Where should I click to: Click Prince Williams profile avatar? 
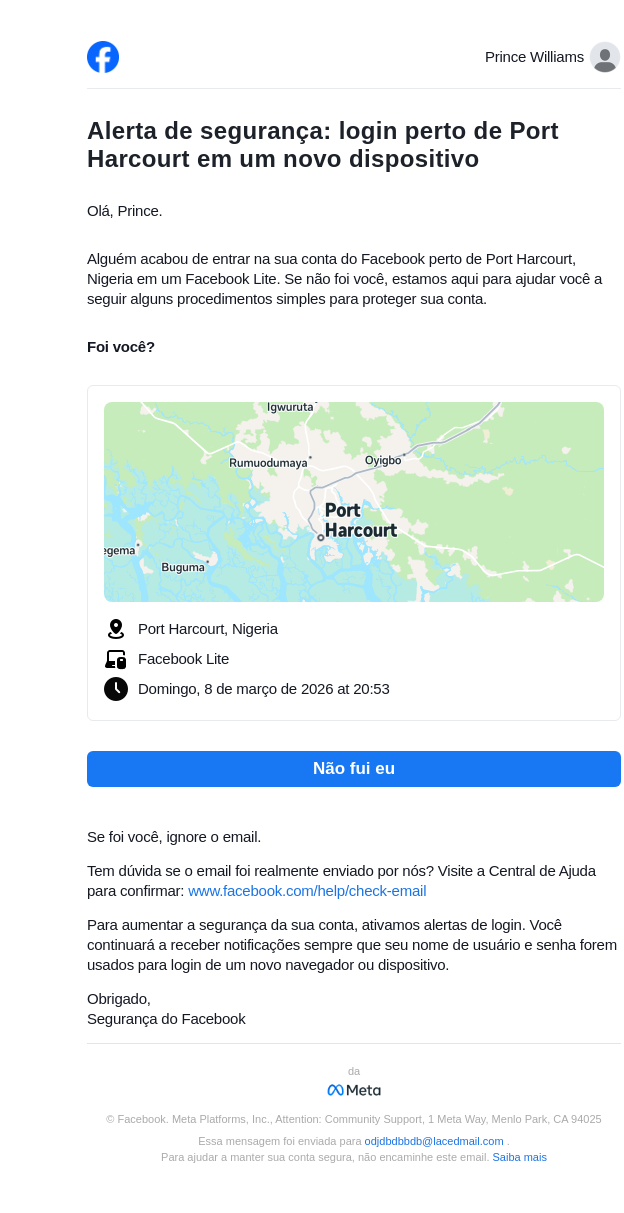[604, 57]
